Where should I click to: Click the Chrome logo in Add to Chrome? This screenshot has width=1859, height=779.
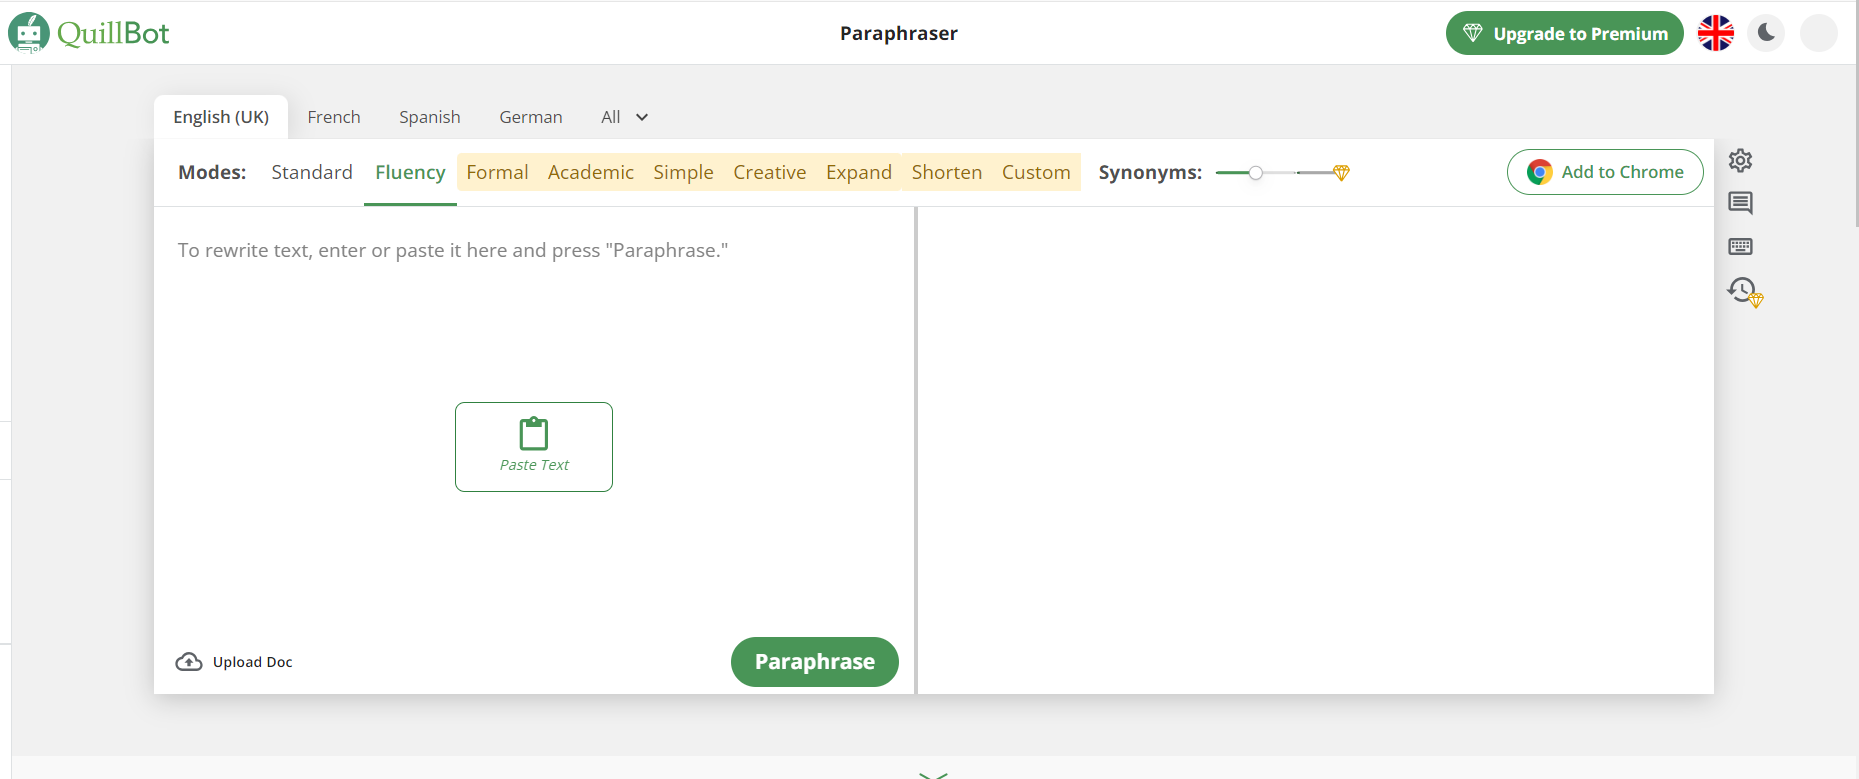pos(1540,172)
